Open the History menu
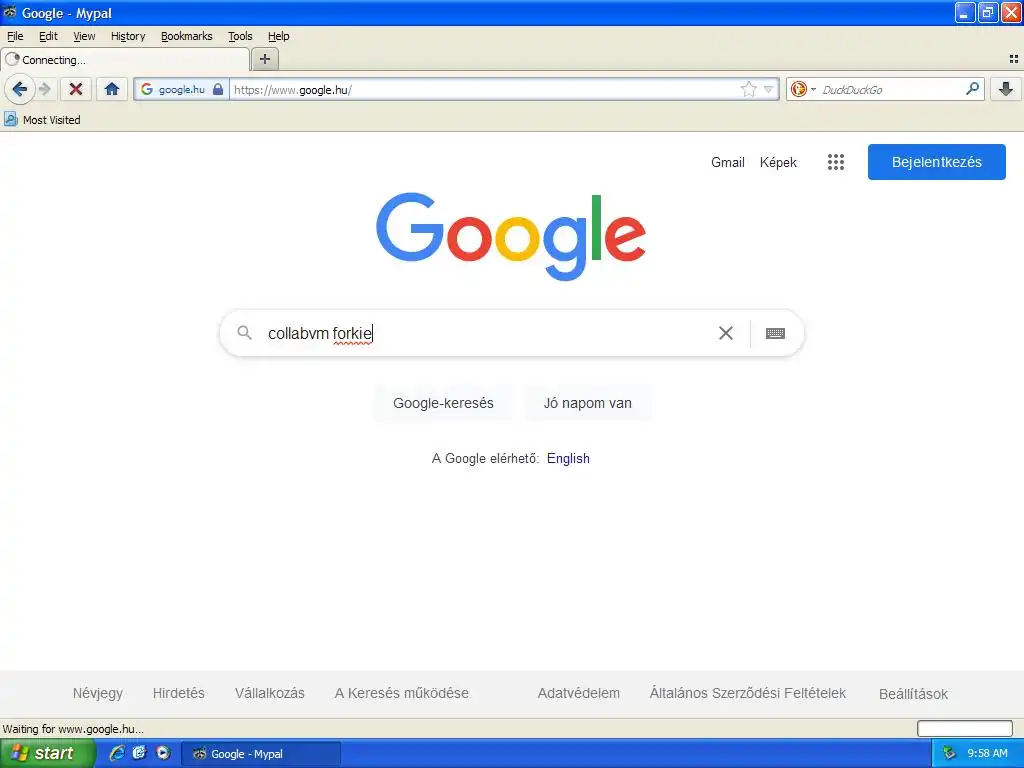This screenshot has height=768, width=1024. [128, 36]
